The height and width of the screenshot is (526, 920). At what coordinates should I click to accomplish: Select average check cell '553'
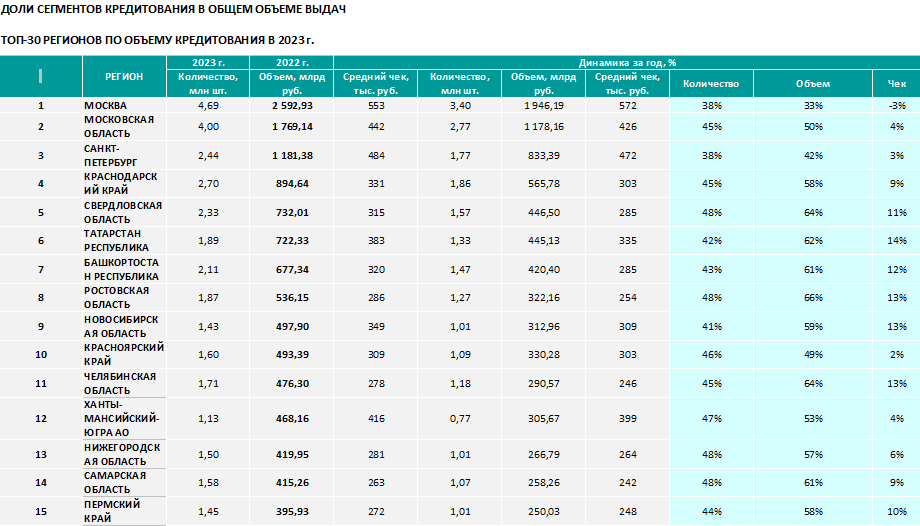[x=376, y=106]
